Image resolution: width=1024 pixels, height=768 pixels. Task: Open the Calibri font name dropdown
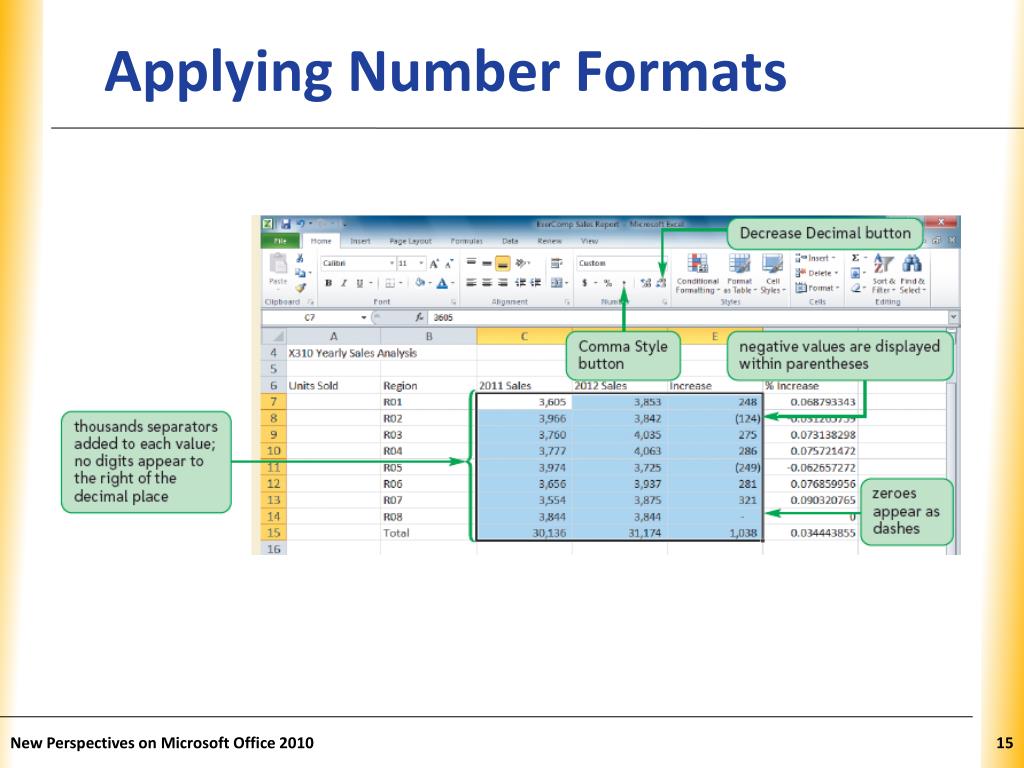coord(392,263)
